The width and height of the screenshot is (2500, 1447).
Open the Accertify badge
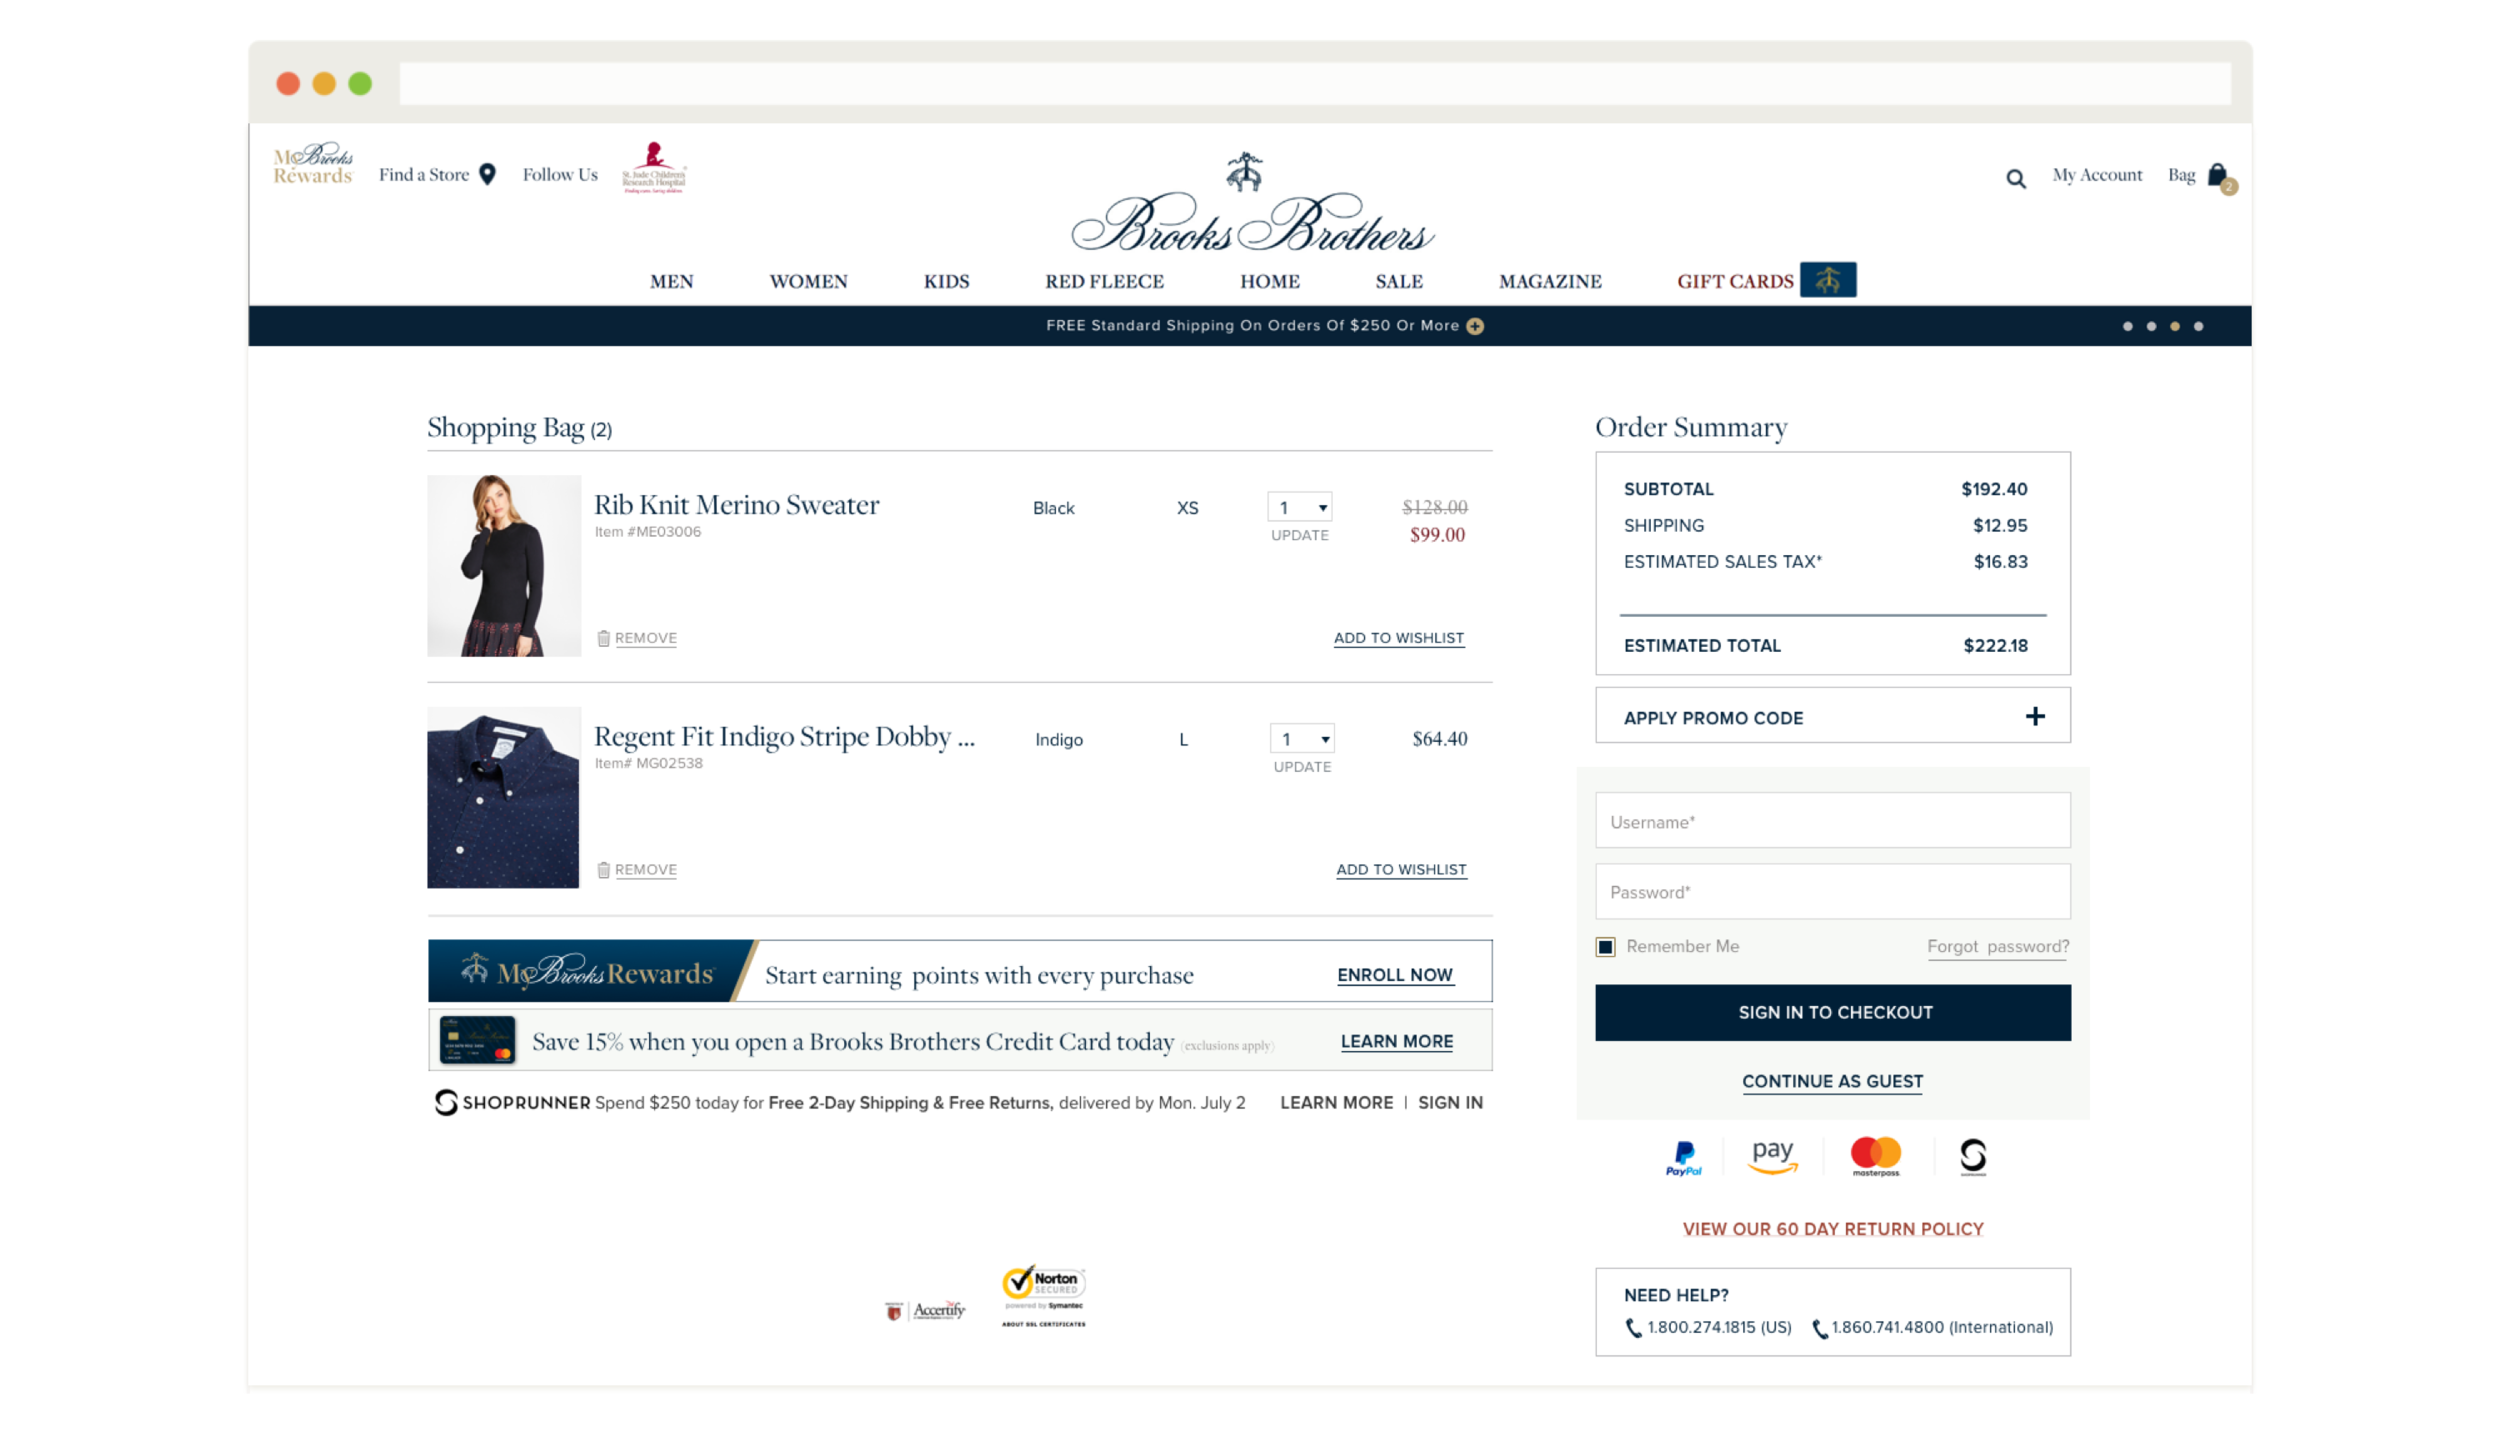[x=925, y=1311]
